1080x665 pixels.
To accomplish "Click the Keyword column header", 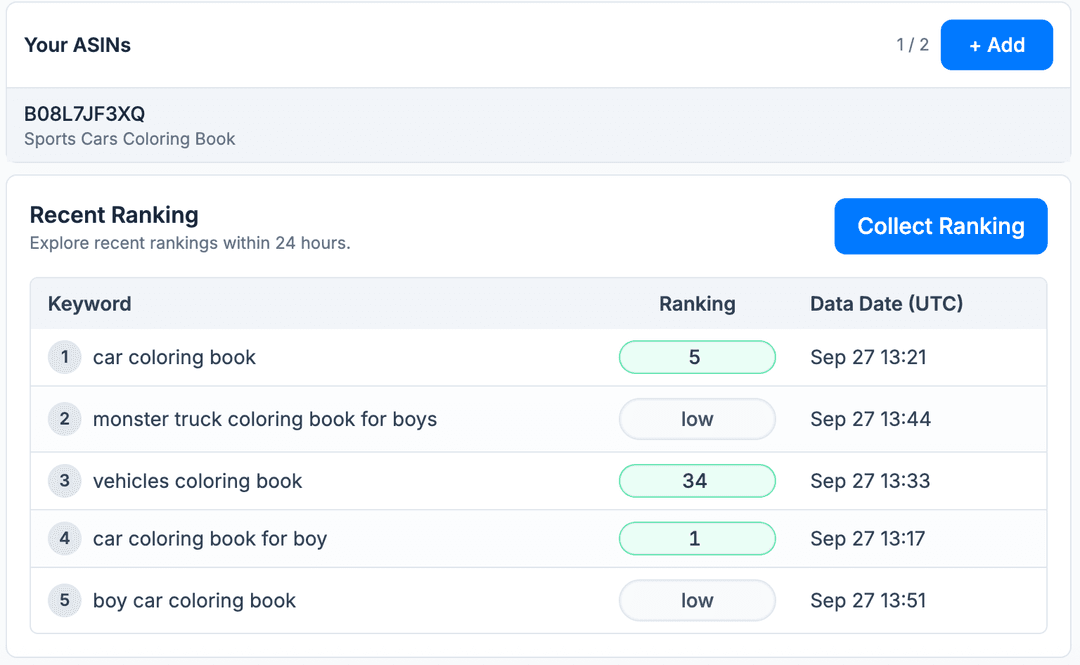I will point(89,303).
